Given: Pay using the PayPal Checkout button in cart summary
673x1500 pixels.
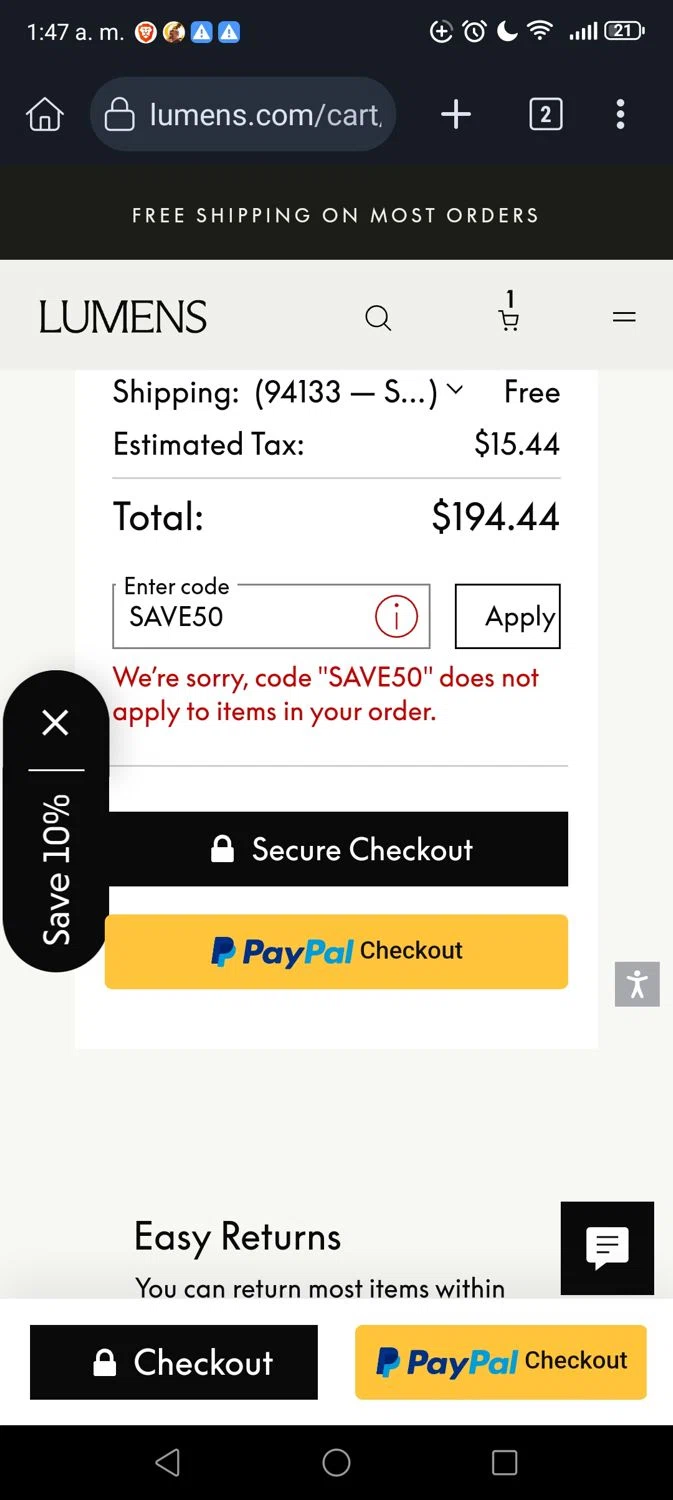Looking at the screenshot, I should tap(336, 951).
